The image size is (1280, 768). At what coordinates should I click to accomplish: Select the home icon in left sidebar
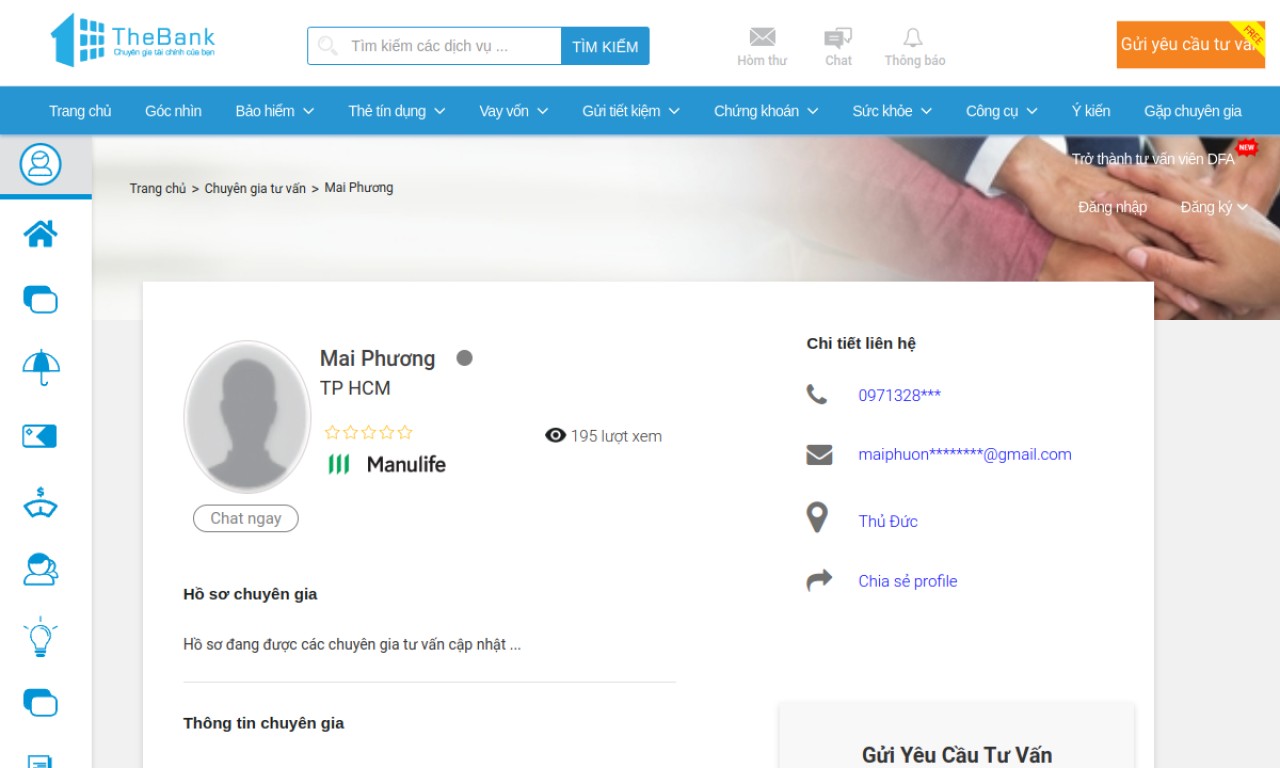(x=41, y=234)
